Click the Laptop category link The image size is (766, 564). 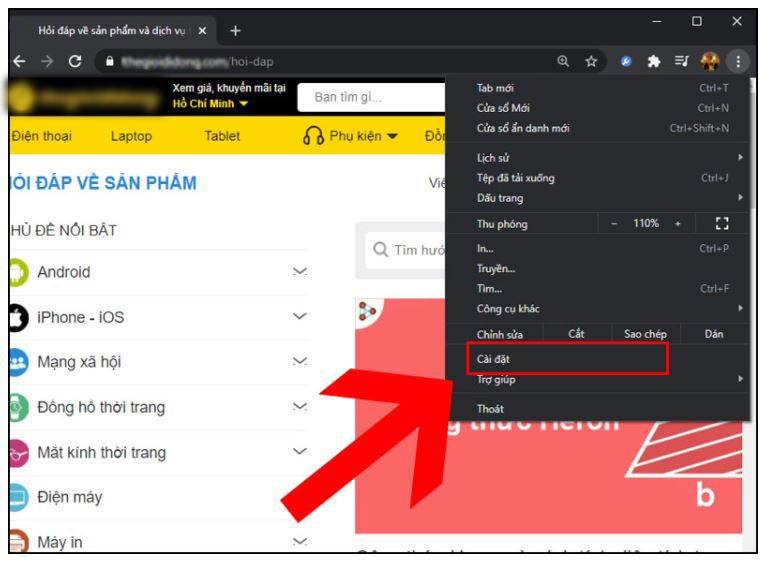[x=131, y=136]
